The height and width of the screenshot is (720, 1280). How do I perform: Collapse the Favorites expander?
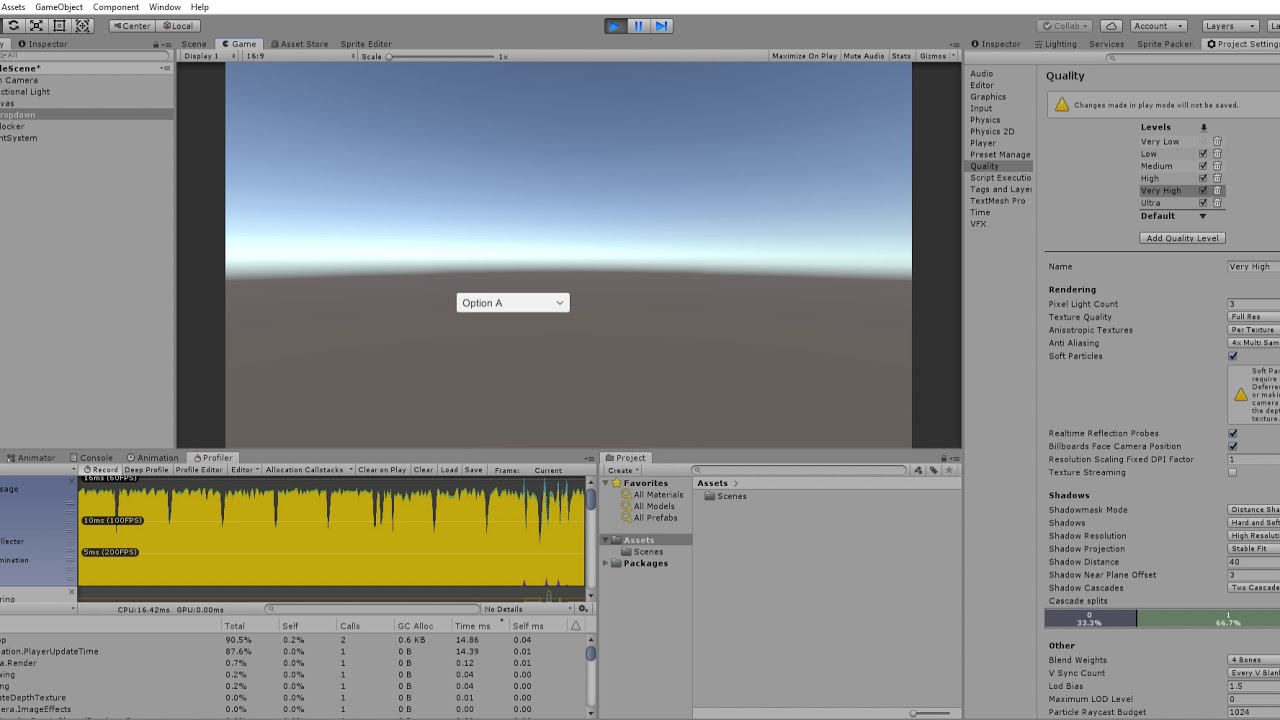coord(606,483)
